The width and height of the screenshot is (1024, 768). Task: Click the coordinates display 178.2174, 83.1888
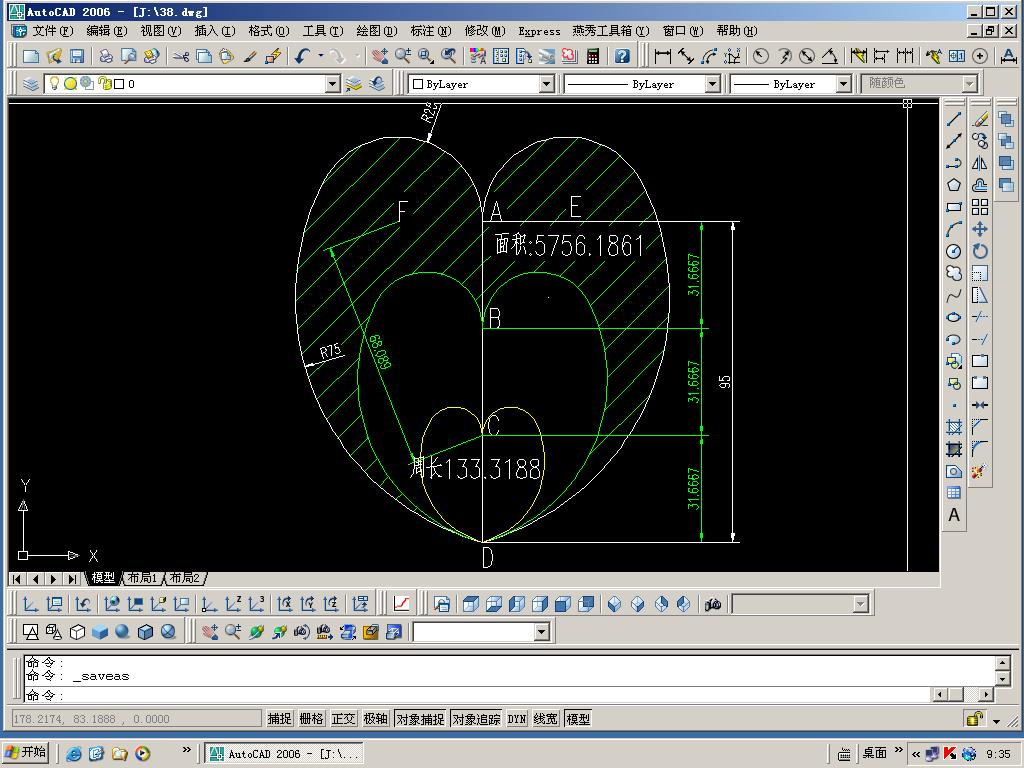[136, 719]
